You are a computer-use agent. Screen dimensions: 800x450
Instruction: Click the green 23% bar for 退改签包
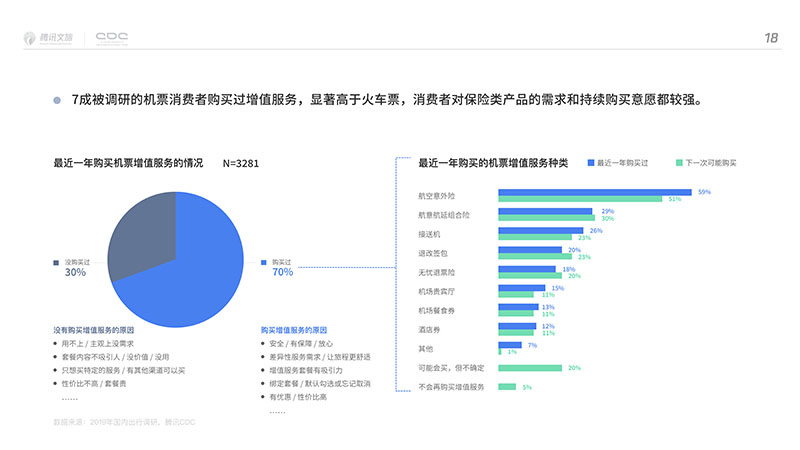click(x=535, y=257)
